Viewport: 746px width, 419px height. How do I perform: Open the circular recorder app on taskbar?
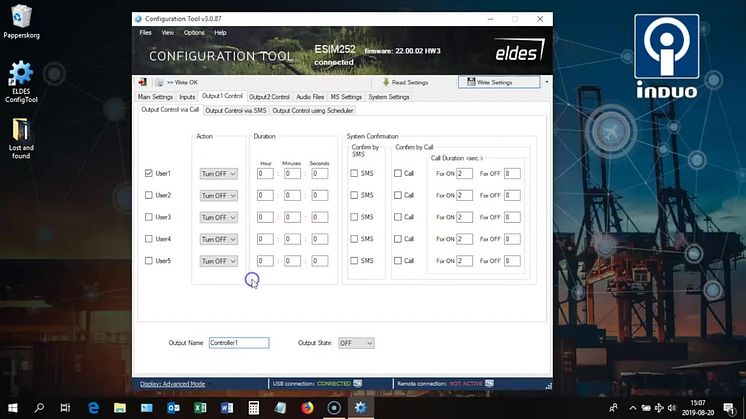tap(334, 408)
